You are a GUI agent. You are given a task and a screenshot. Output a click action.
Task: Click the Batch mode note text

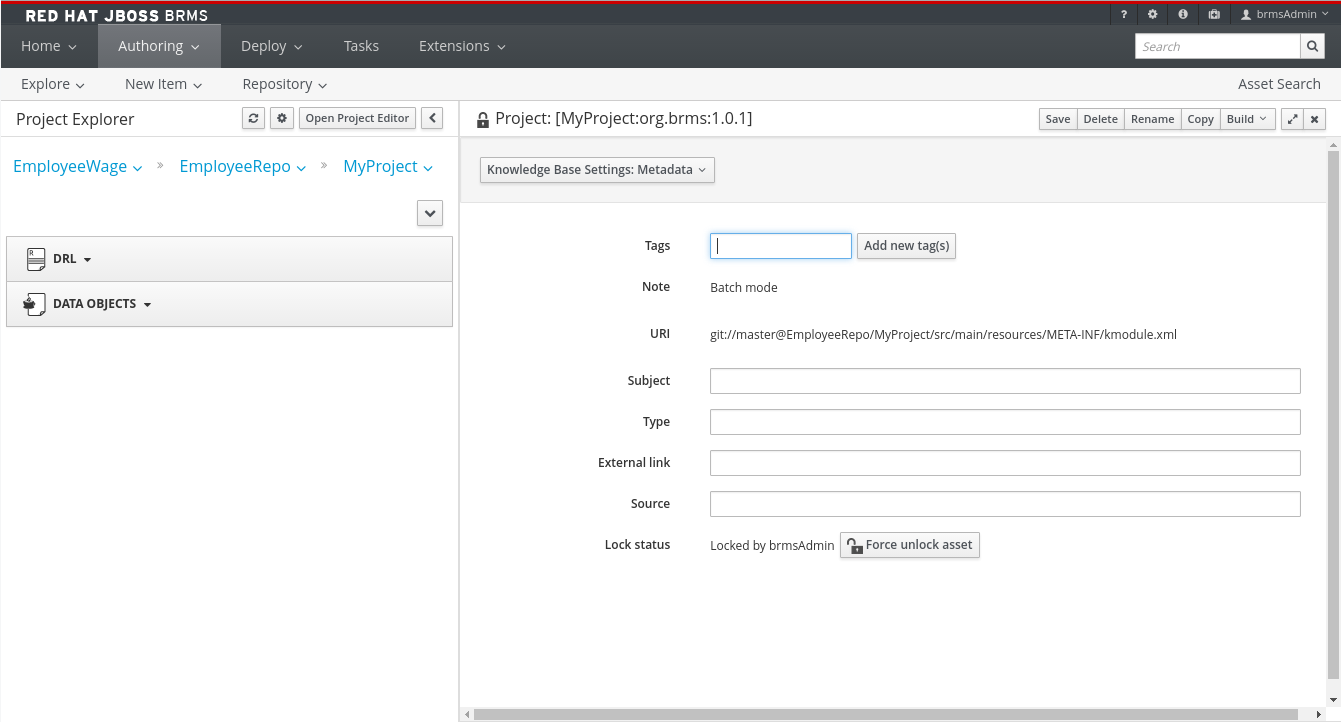click(744, 288)
